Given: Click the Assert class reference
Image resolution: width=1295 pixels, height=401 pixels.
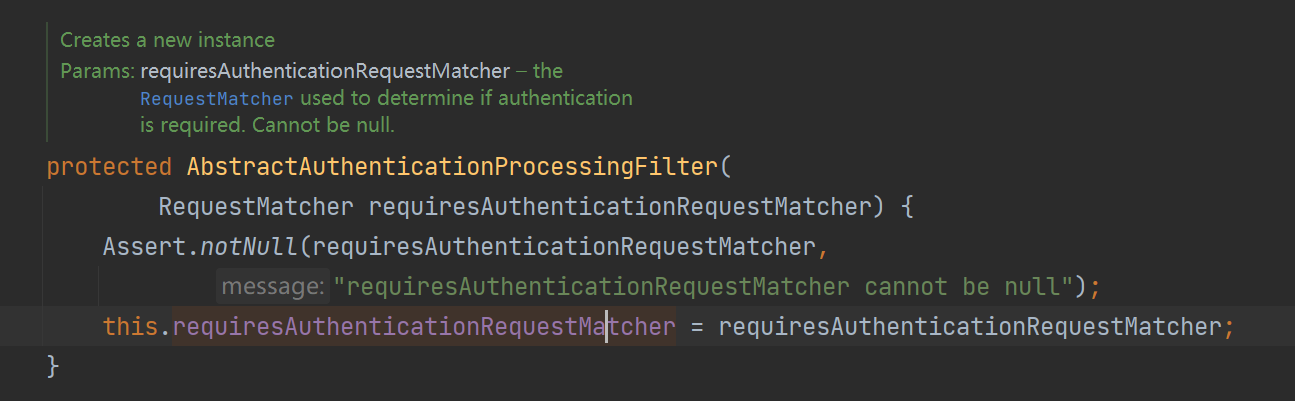Looking at the screenshot, I should click(144, 247).
